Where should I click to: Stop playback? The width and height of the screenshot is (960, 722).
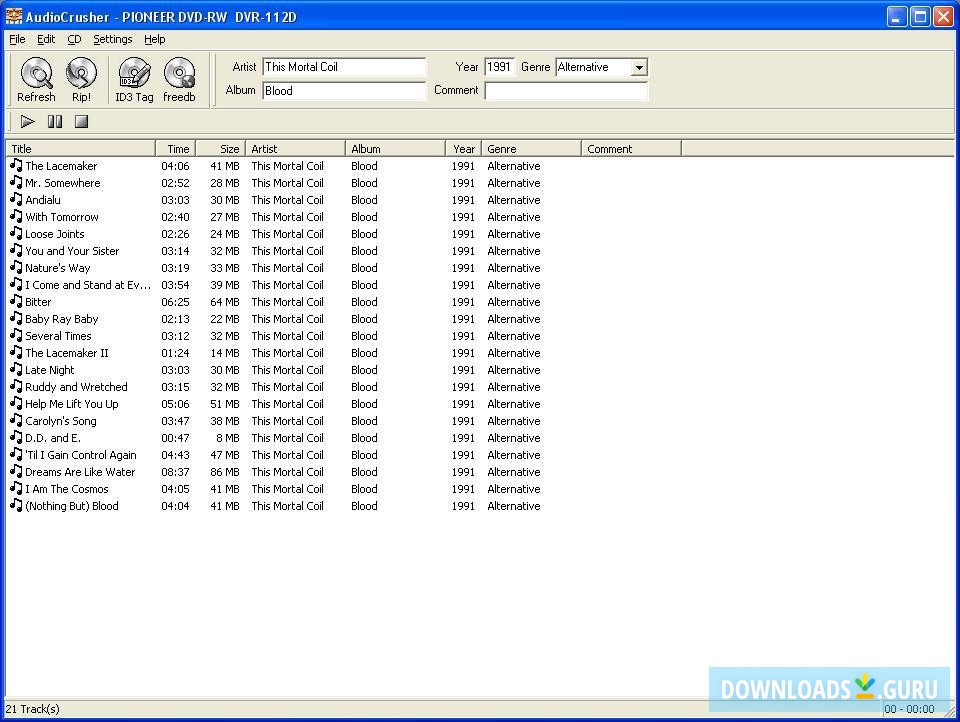(81, 121)
